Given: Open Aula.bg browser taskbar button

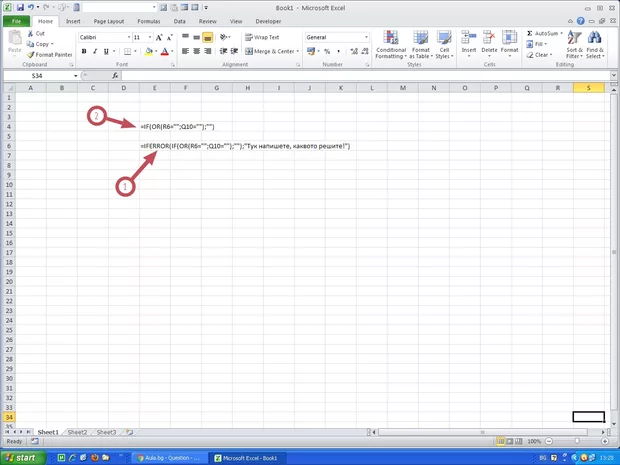Looking at the screenshot, I should click(x=169, y=458).
